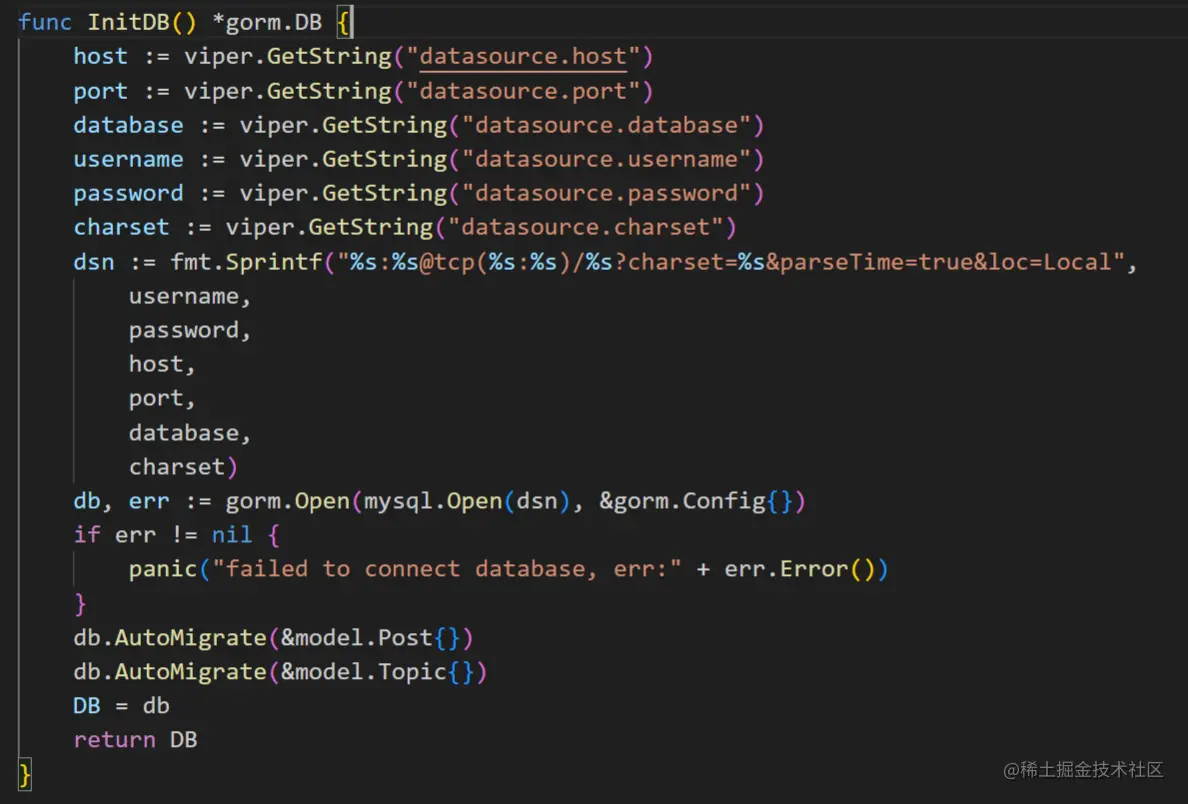1188x804 pixels.
Task: Click the closing brace of the if block
Action: point(80,604)
